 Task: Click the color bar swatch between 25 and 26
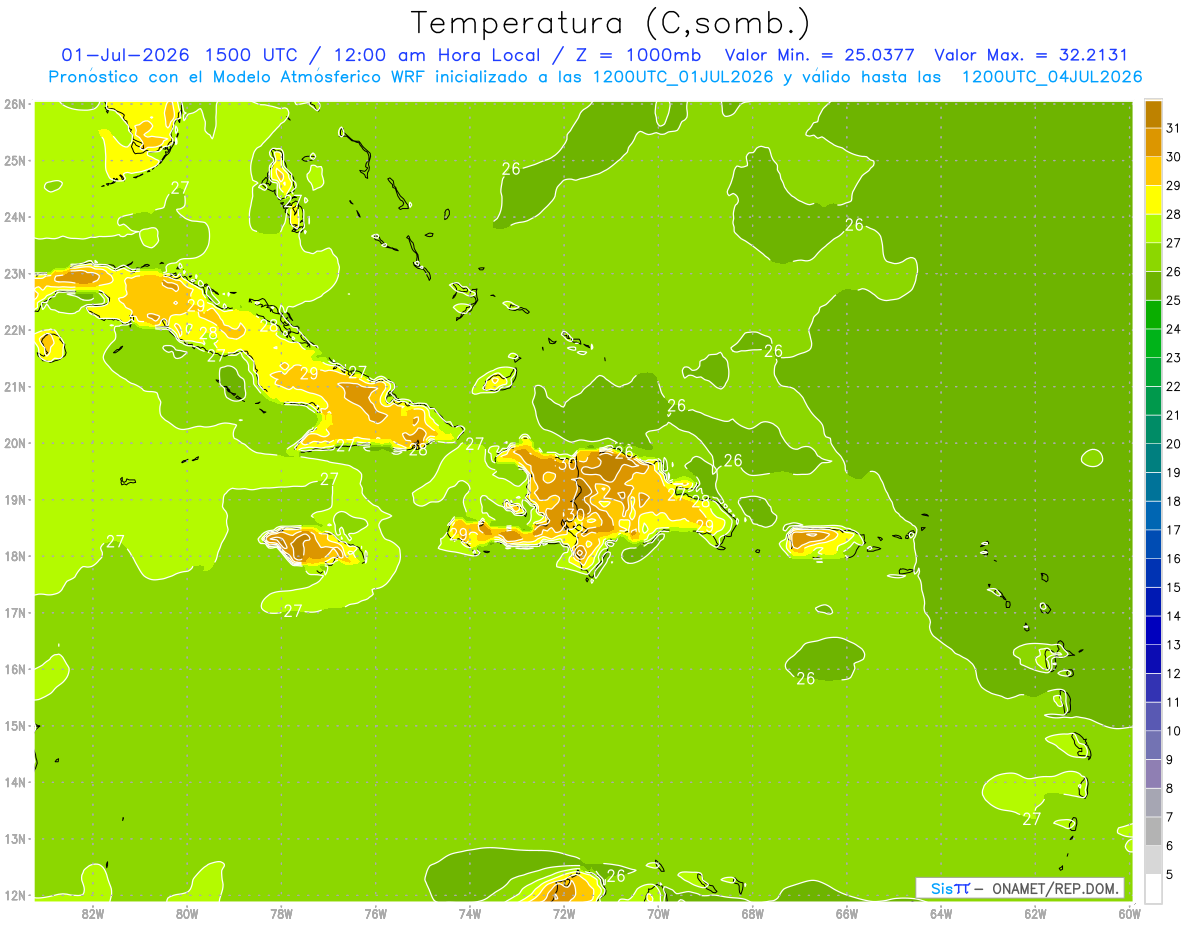click(1154, 285)
